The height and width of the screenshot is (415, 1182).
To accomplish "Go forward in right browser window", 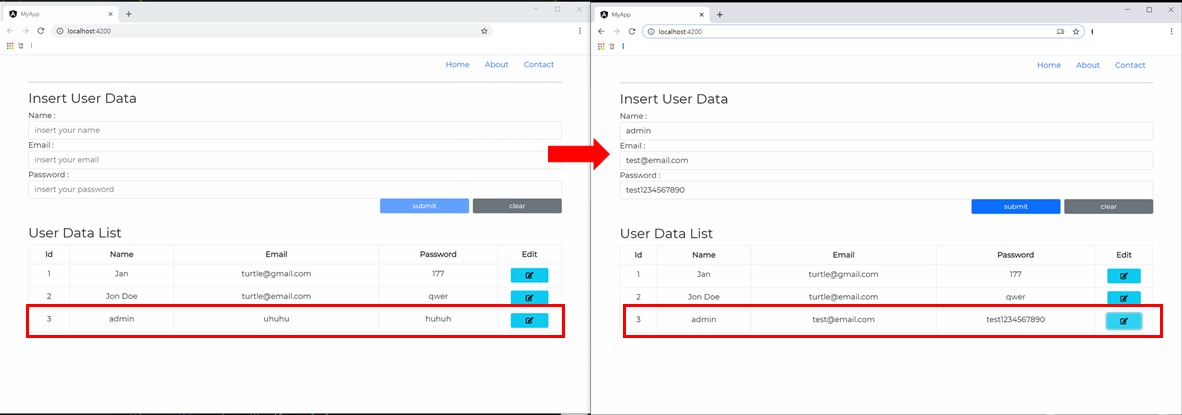I will 616,32.
